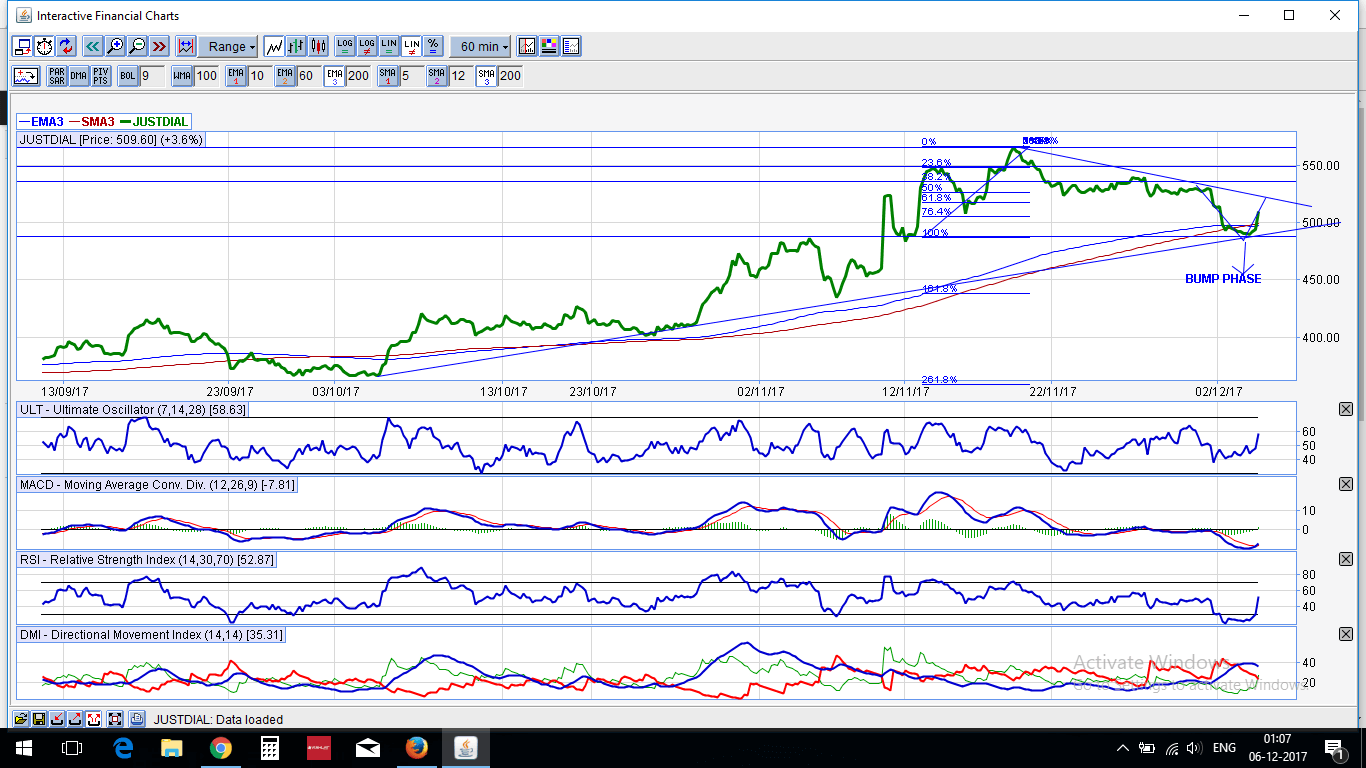The width and height of the screenshot is (1366, 768).
Task: Click the stopwatch auto-refresh icon
Action: pos(44,47)
